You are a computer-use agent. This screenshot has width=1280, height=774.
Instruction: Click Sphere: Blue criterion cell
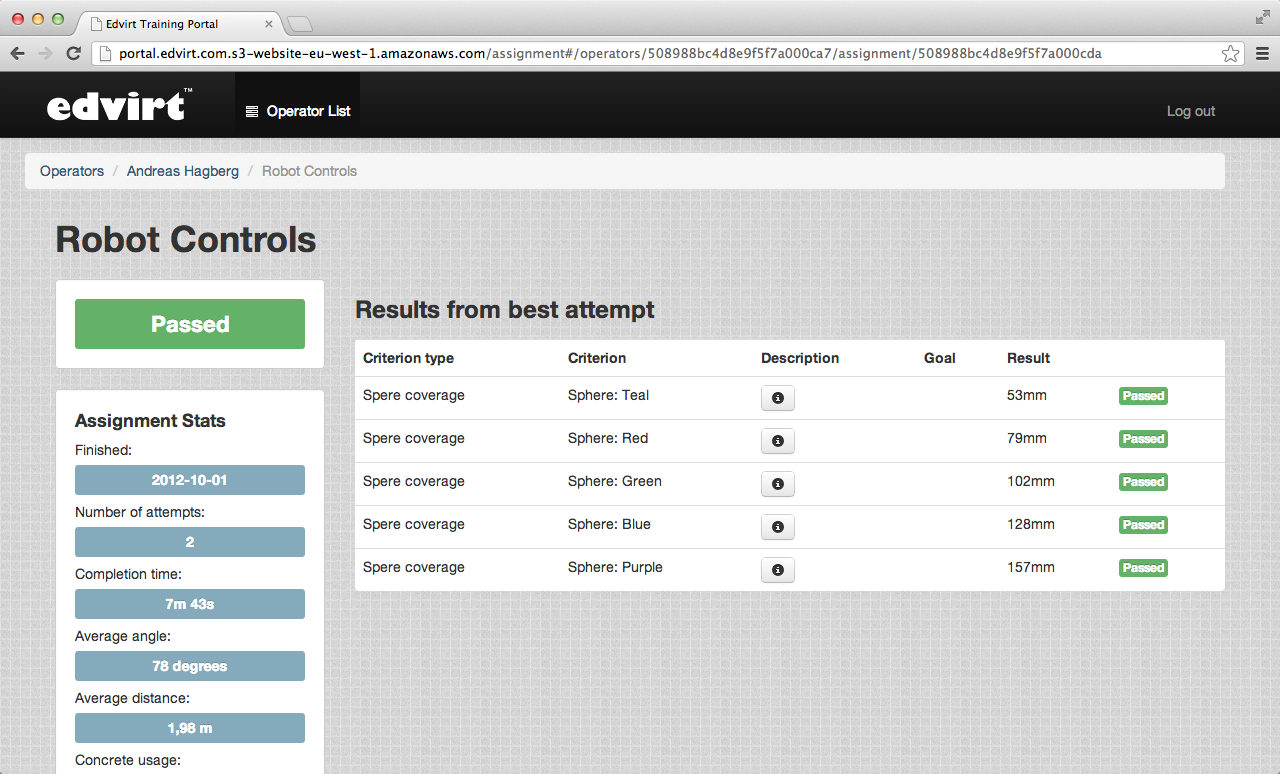point(609,524)
